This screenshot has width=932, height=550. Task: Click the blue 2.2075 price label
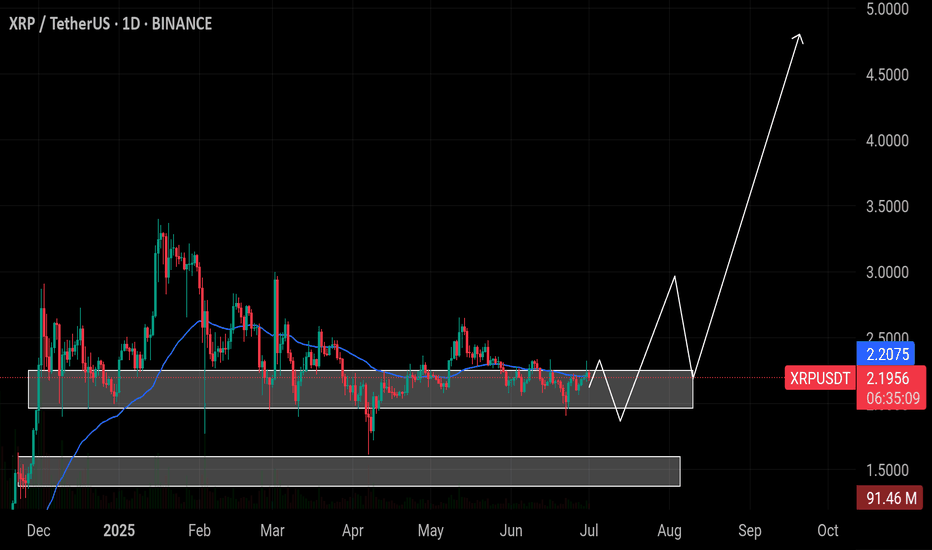click(x=888, y=354)
